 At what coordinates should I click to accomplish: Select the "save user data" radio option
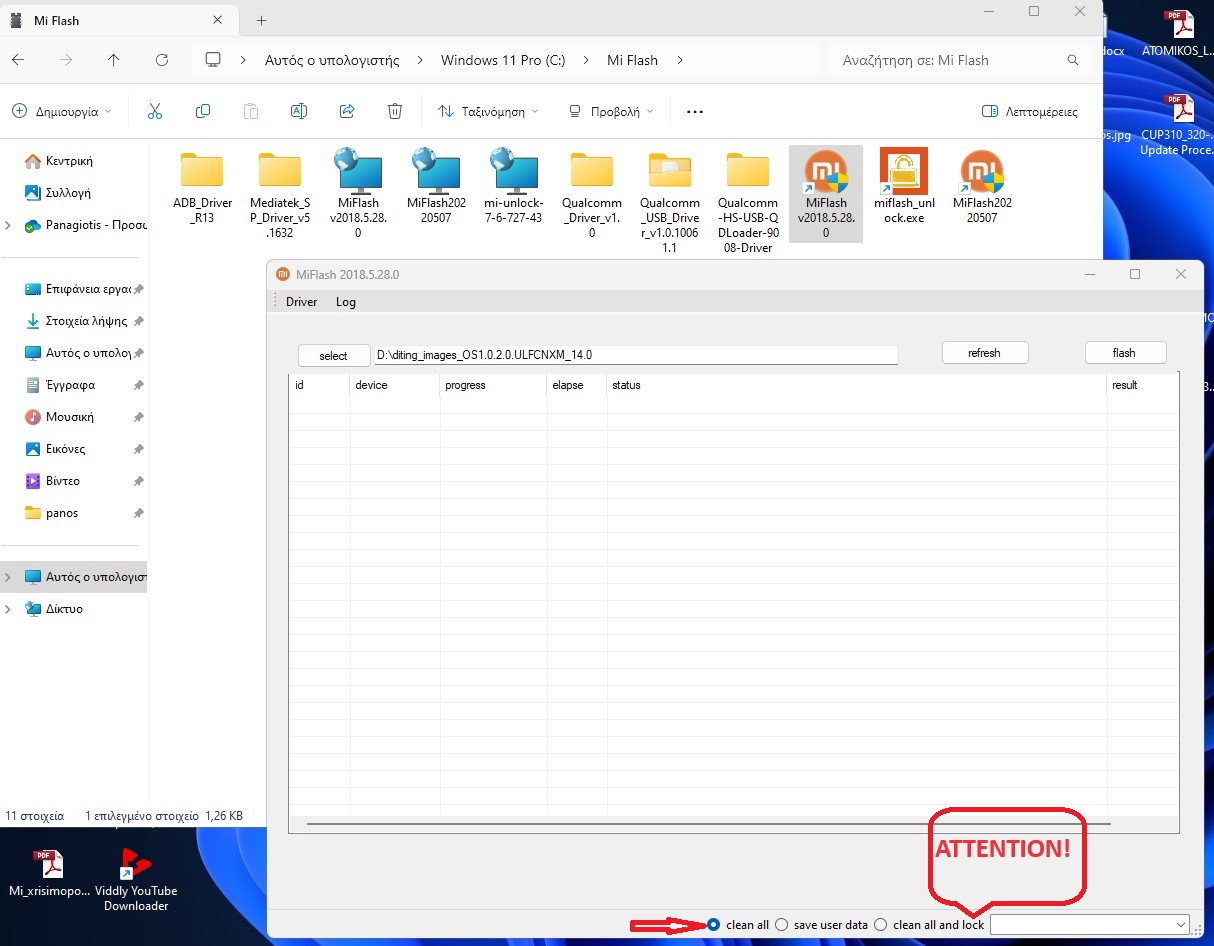tap(782, 925)
